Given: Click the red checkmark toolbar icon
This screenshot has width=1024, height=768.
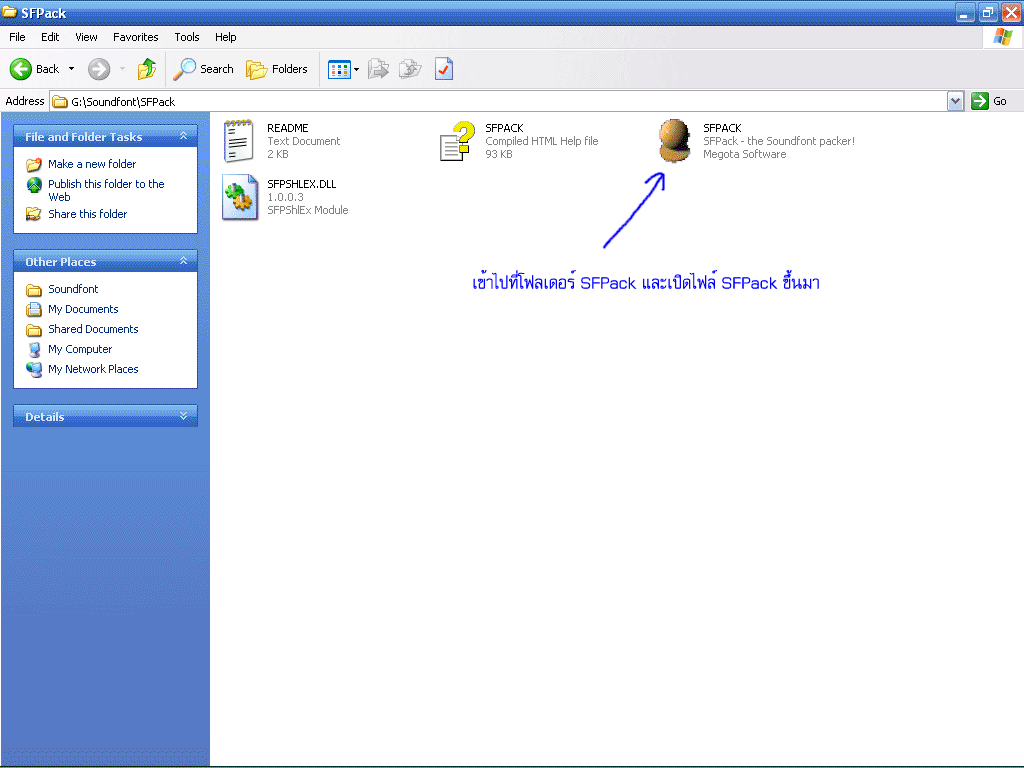Looking at the screenshot, I should pos(443,69).
